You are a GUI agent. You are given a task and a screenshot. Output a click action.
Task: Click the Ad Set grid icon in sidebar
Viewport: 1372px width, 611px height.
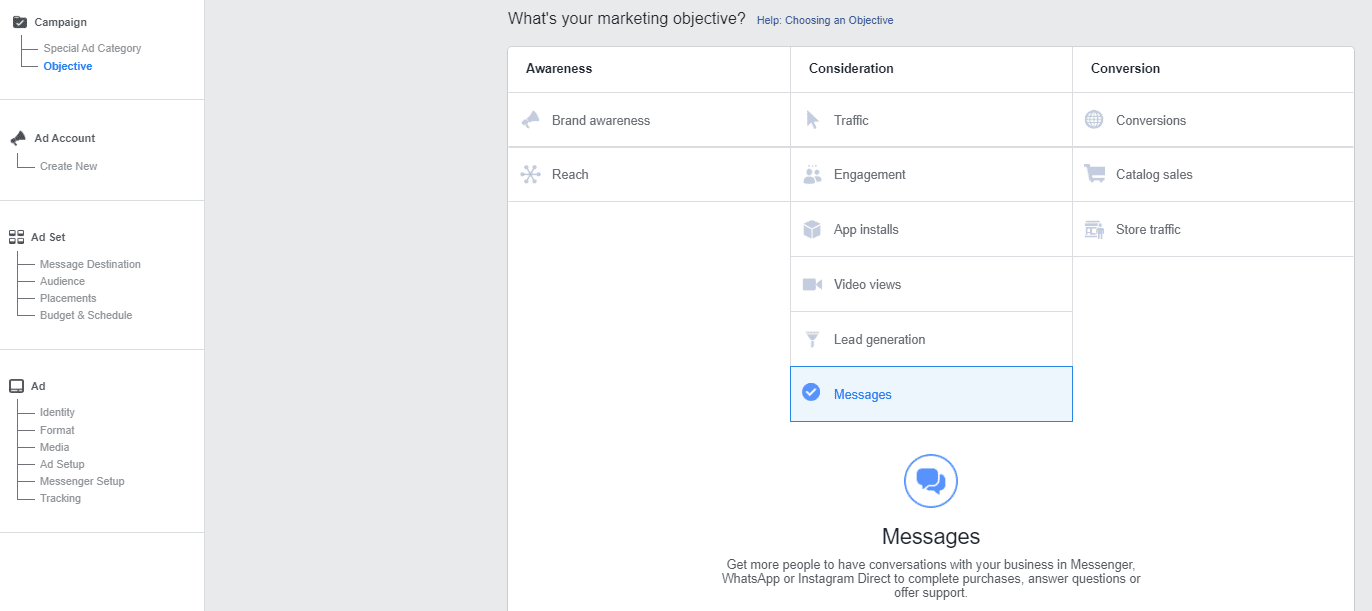[x=16, y=236]
